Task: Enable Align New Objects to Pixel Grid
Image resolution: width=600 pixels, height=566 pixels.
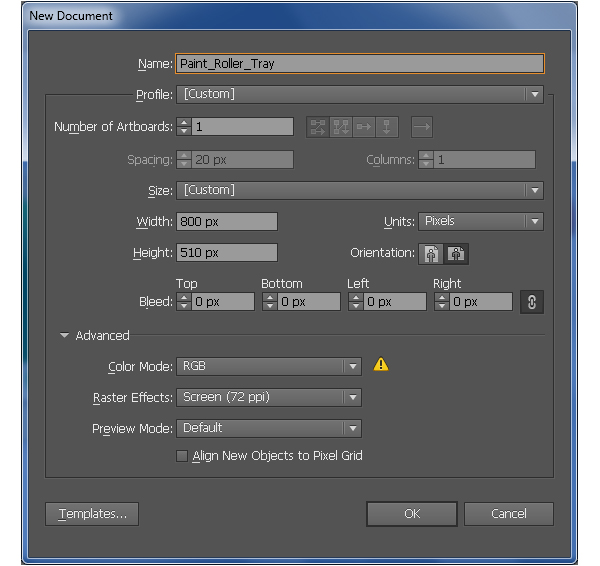Action: [x=182, y=456]
